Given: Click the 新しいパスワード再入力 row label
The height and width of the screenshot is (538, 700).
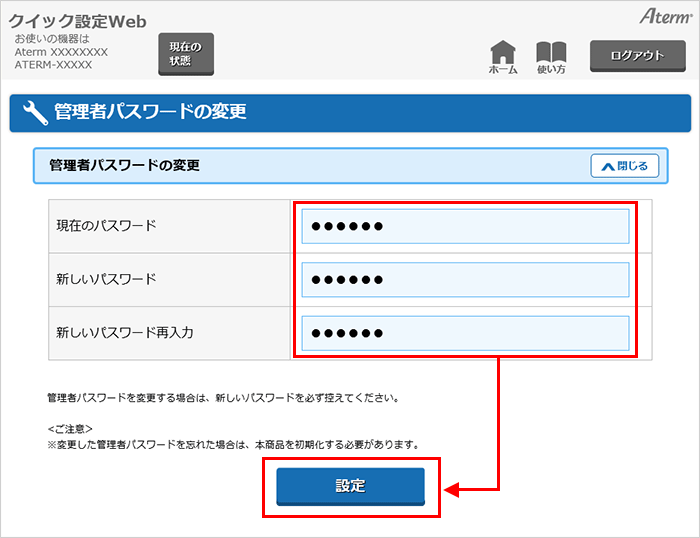Looking at the screenshot, I should coord(125,332).
